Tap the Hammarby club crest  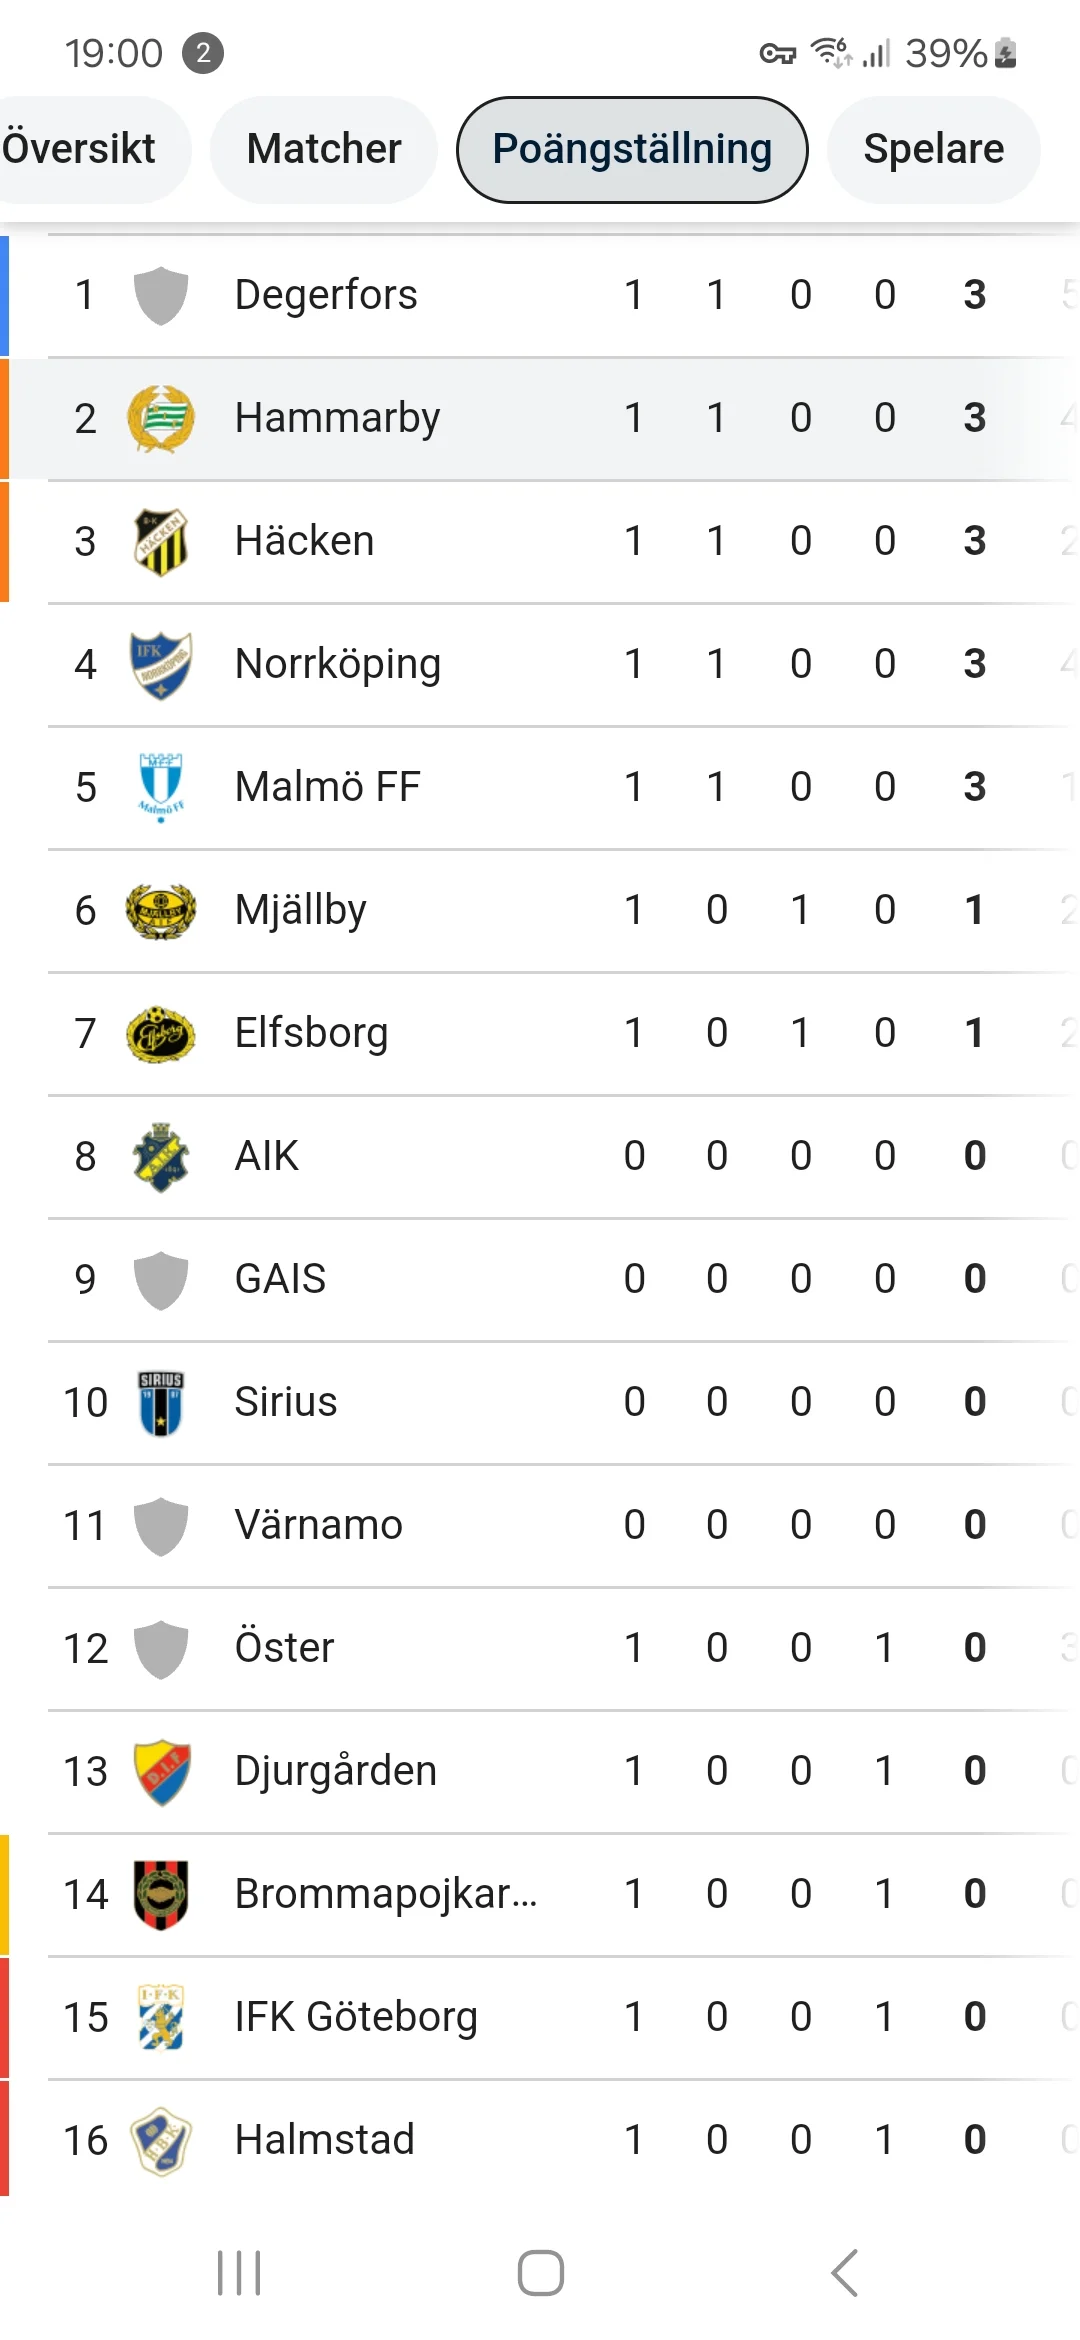coord(161,419)
